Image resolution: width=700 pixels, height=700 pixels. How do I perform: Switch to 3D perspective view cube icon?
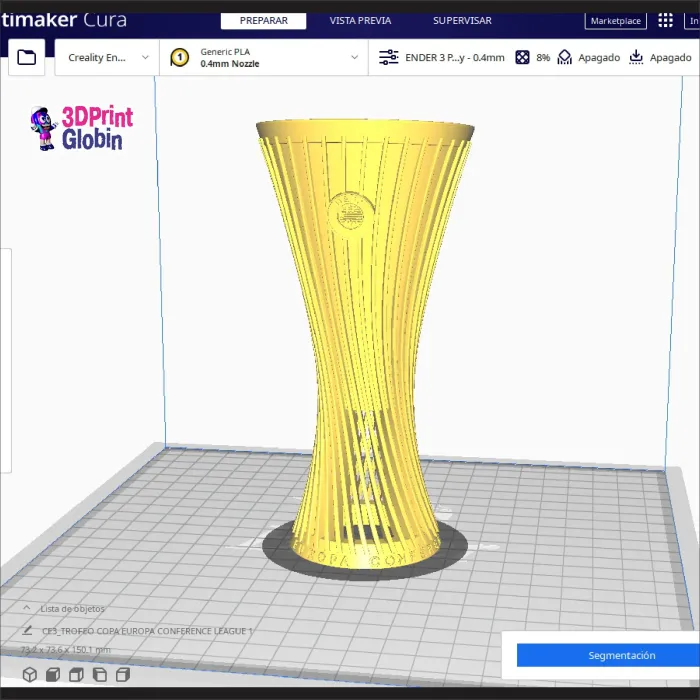[29, 675]
